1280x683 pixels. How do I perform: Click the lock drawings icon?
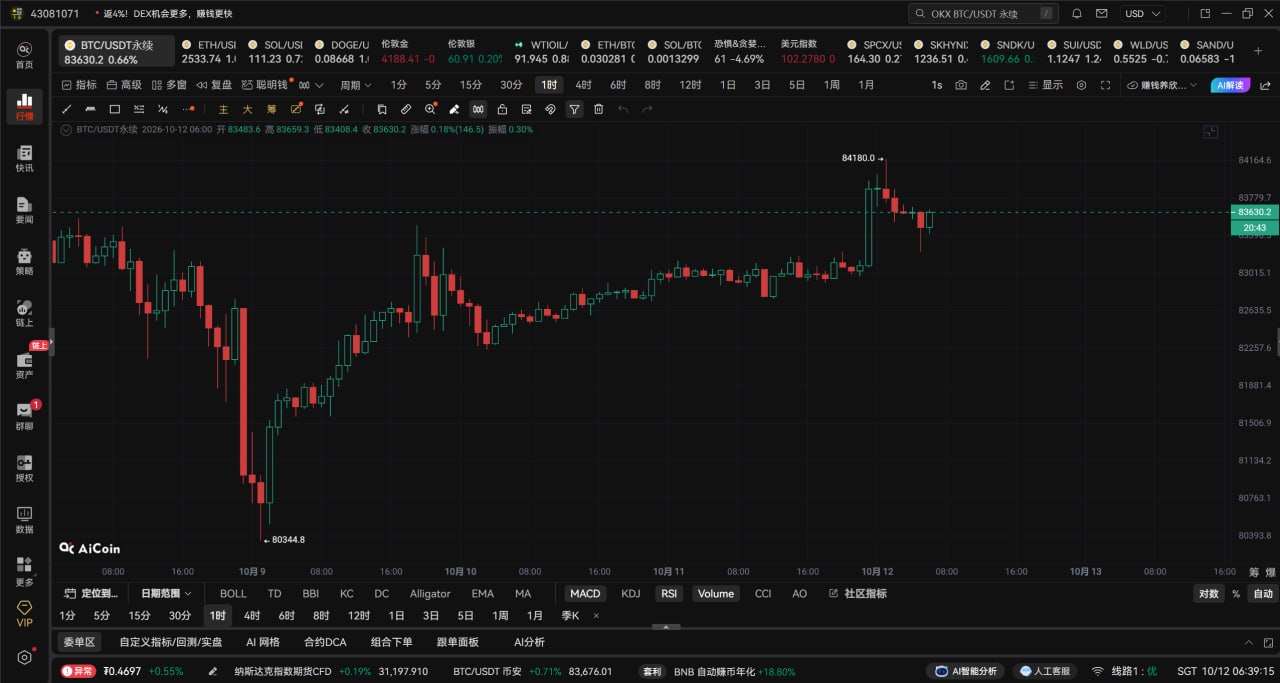[x=502, y=109]
